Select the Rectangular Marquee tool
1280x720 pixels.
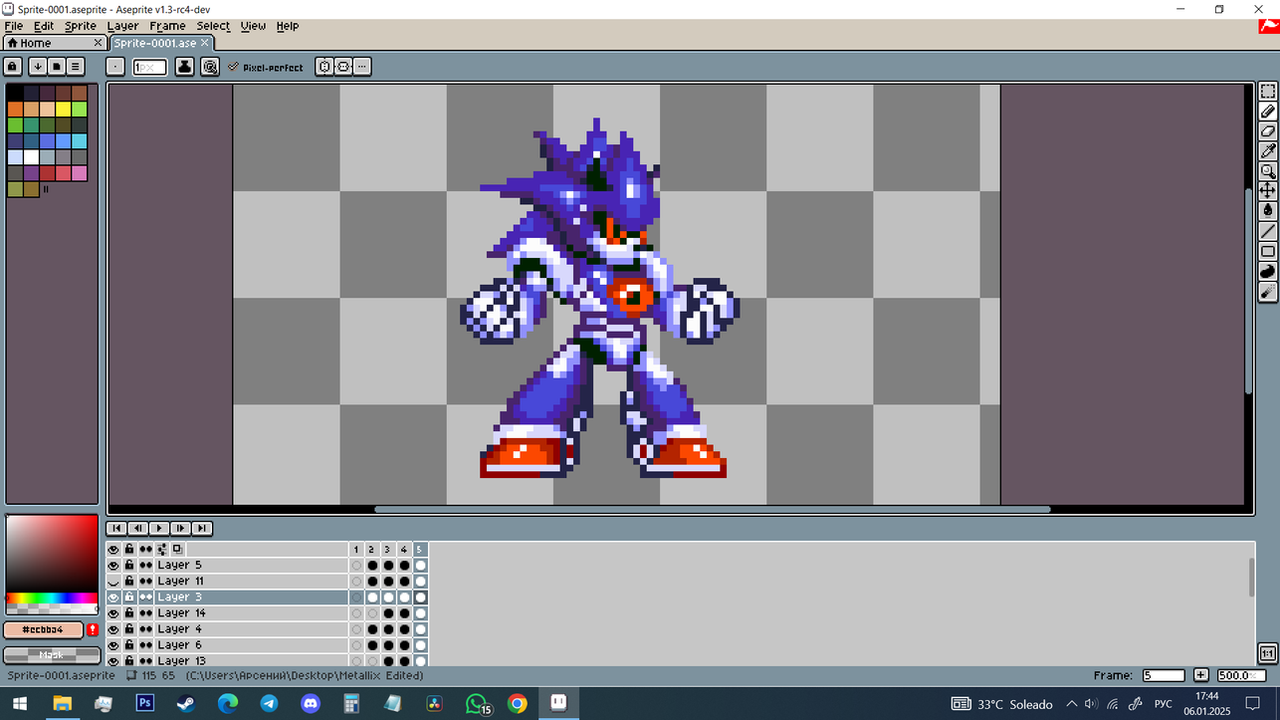(x=1268, y=91)
